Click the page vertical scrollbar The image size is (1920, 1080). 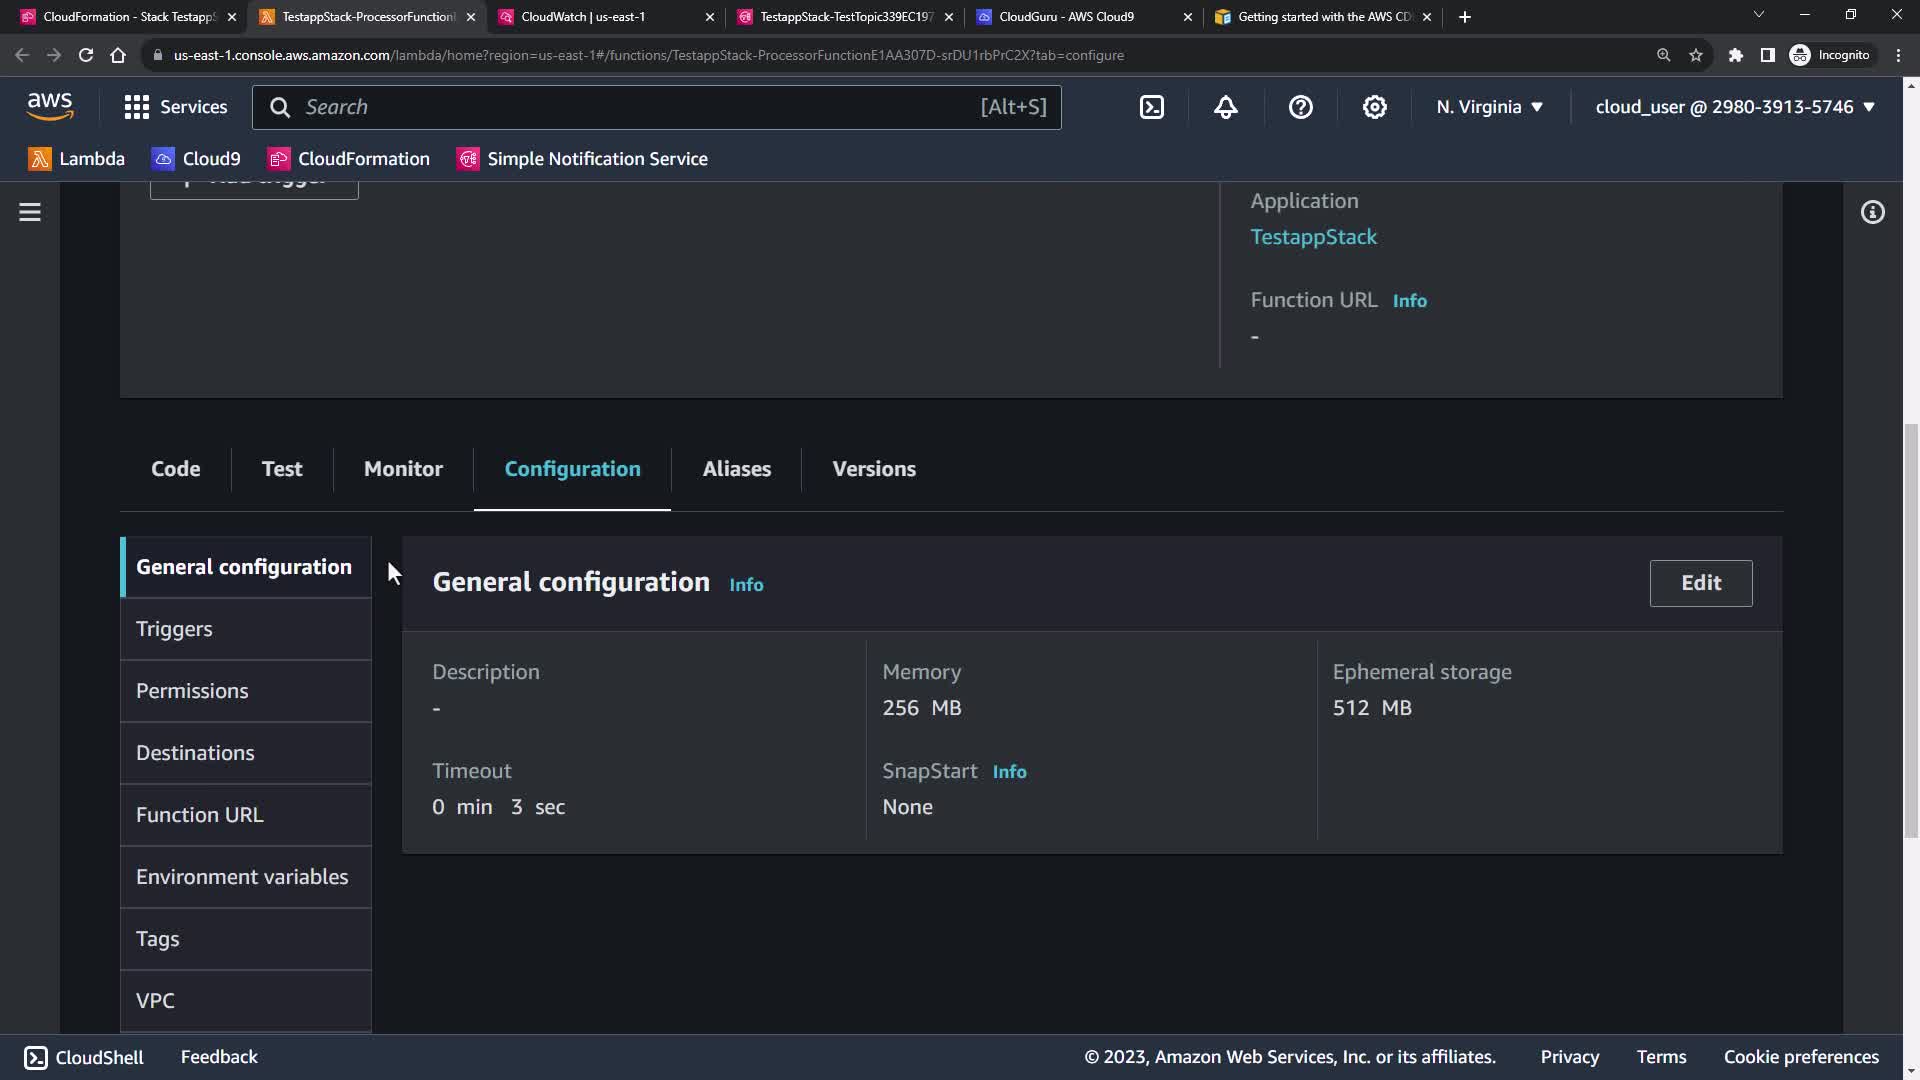coord(1911,630)
